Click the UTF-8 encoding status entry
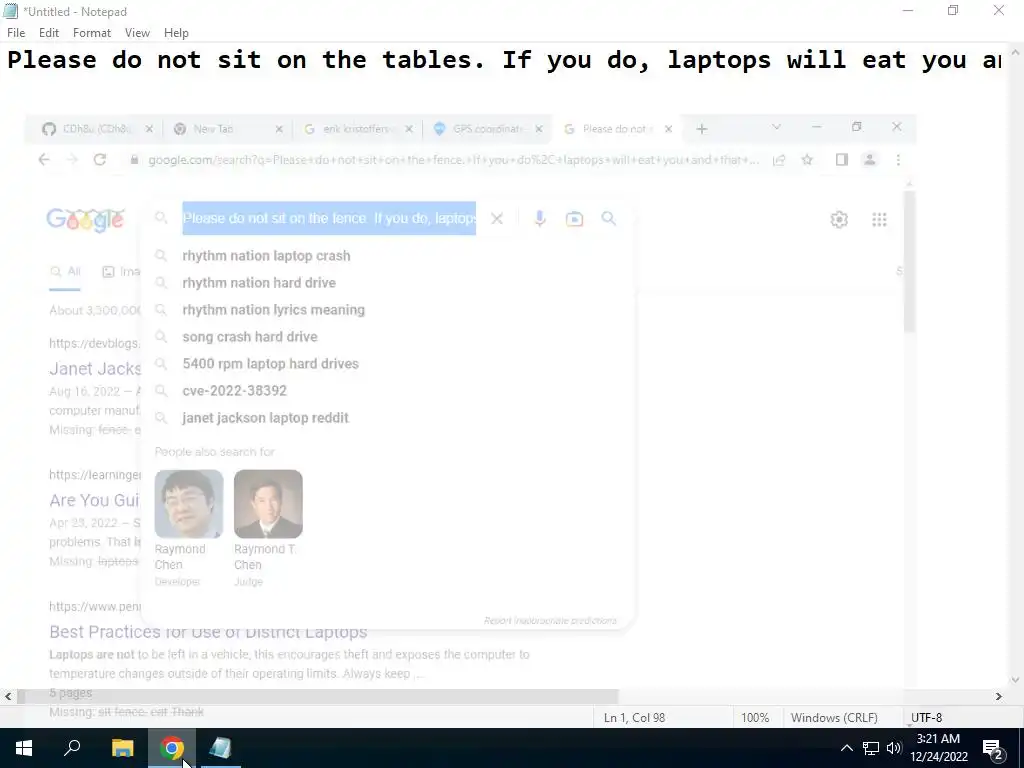The width and height of the screenshot is (1024, 768). (926, 718)
